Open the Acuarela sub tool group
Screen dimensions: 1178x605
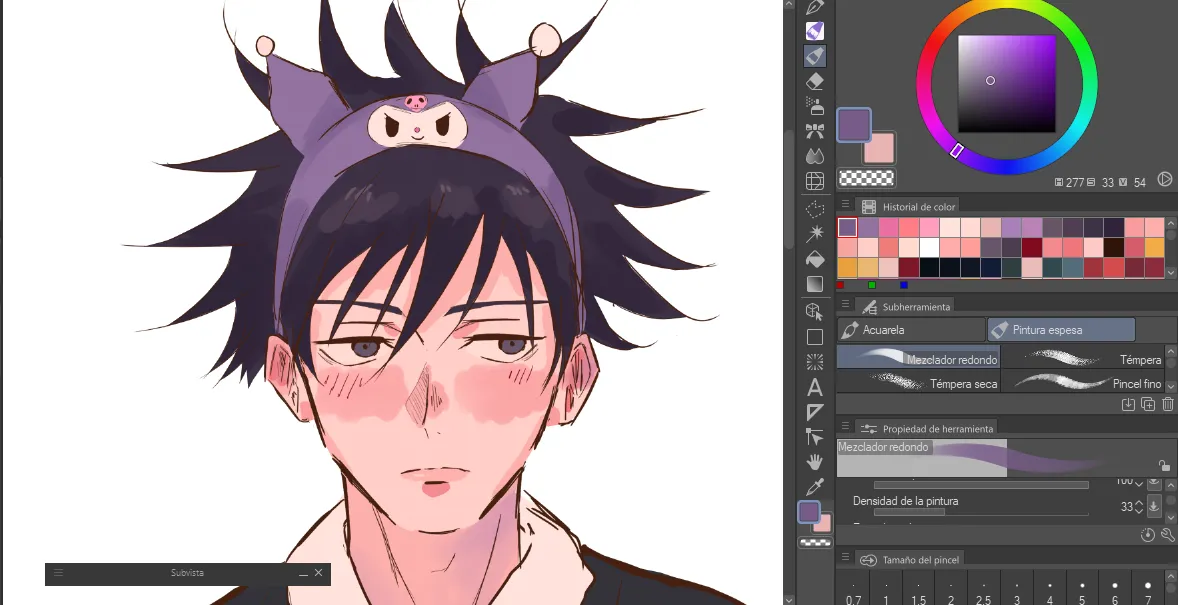click(x=911, y=330)
